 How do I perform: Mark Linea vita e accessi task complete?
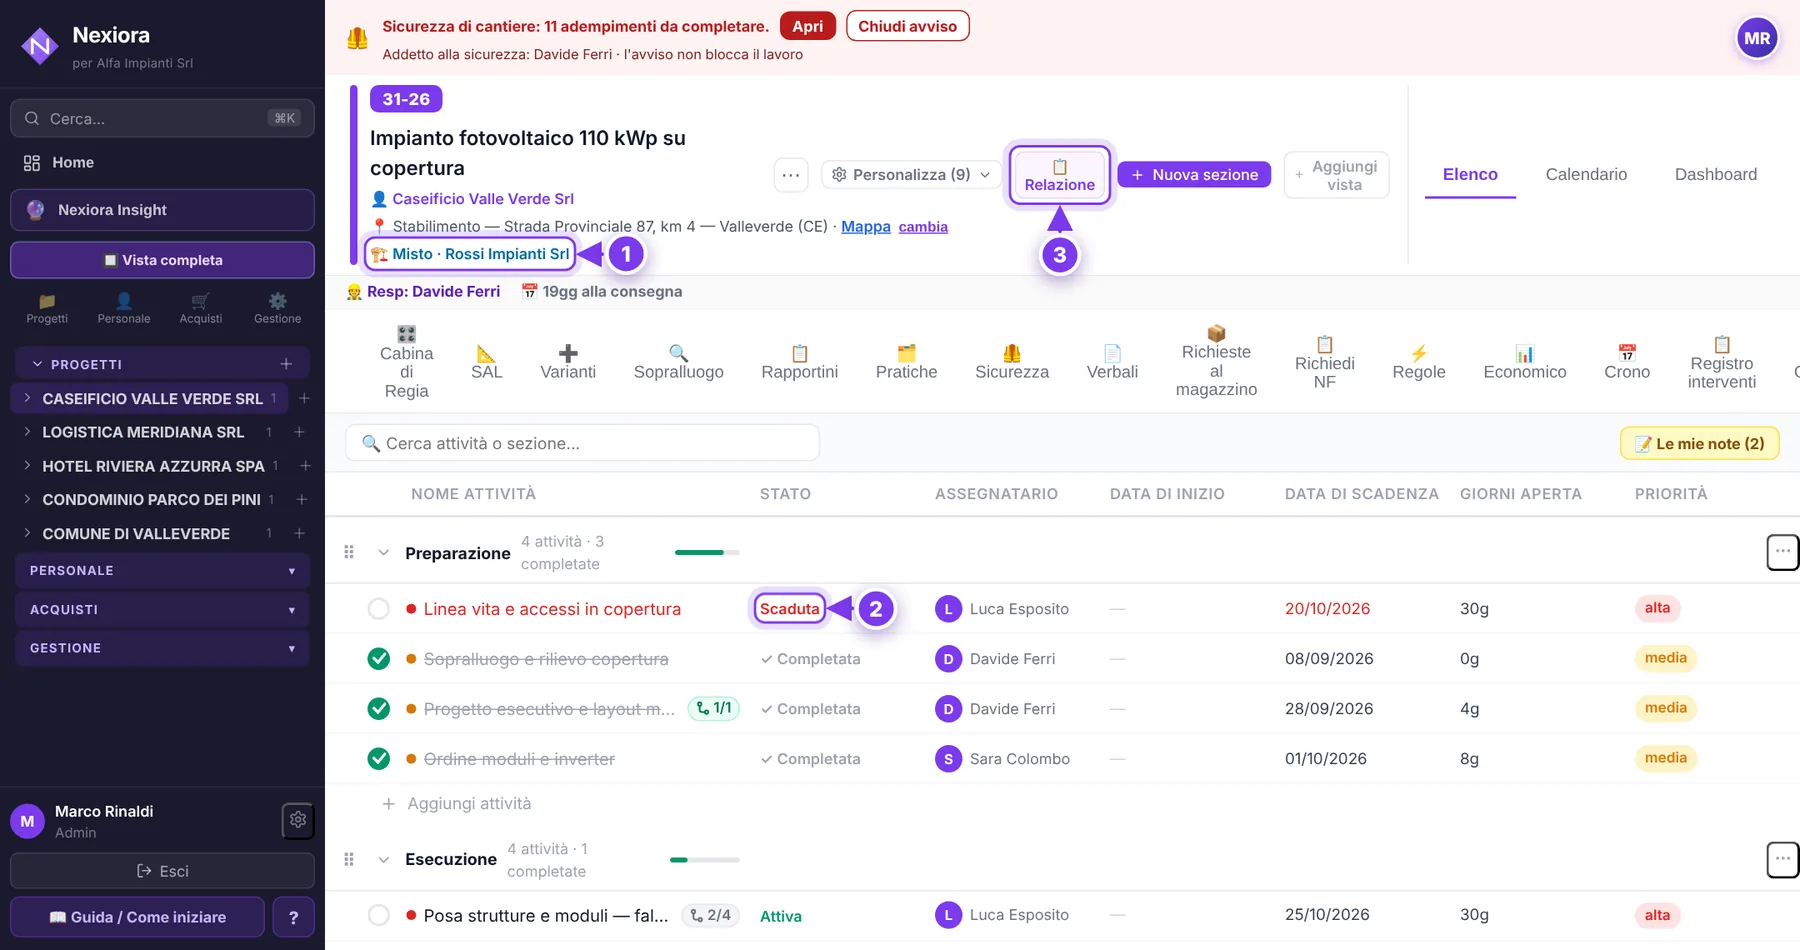[379, 609]
